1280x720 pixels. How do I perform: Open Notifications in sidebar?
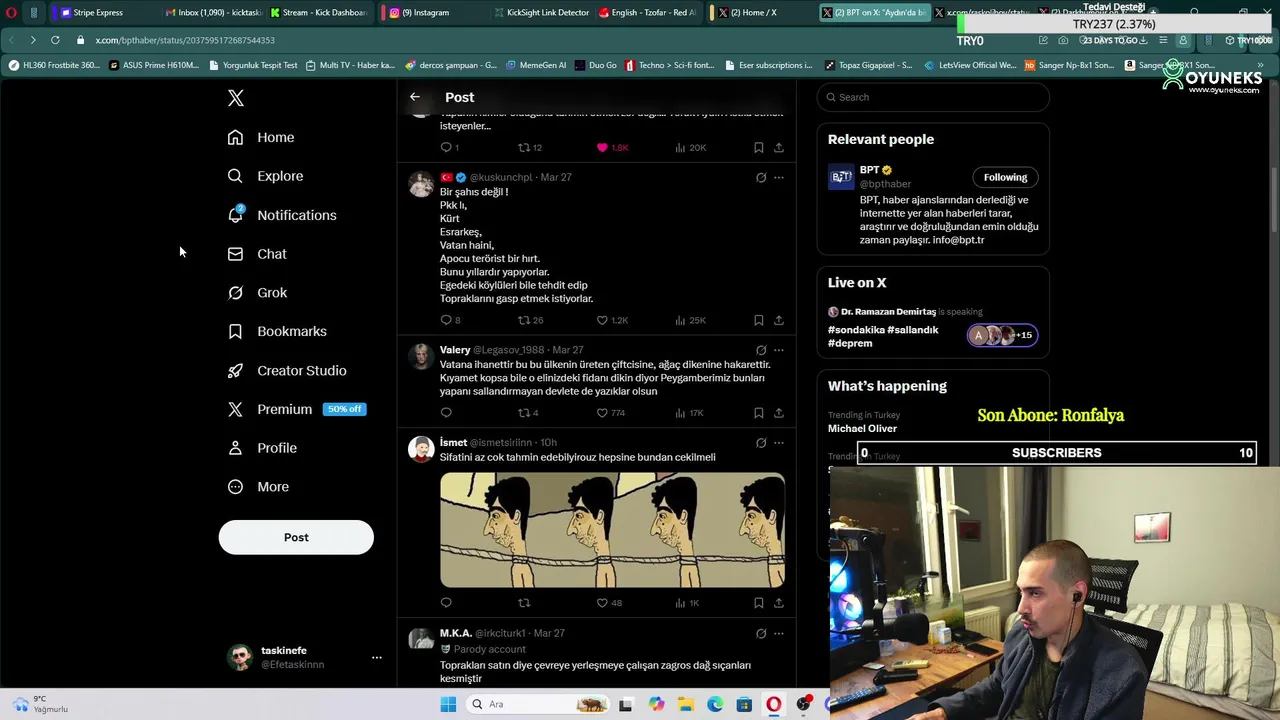tap(282, 215)
